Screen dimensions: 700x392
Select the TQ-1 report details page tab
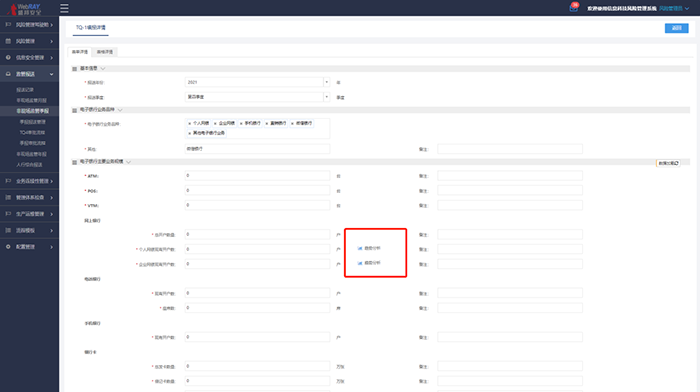(x=91, y=28)
